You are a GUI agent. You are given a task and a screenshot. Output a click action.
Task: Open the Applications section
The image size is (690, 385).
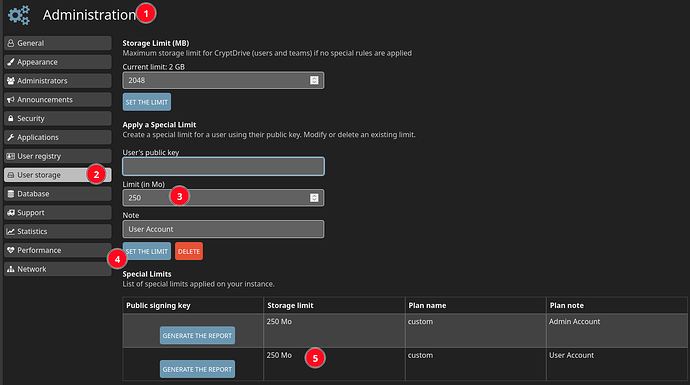[58, 137]
